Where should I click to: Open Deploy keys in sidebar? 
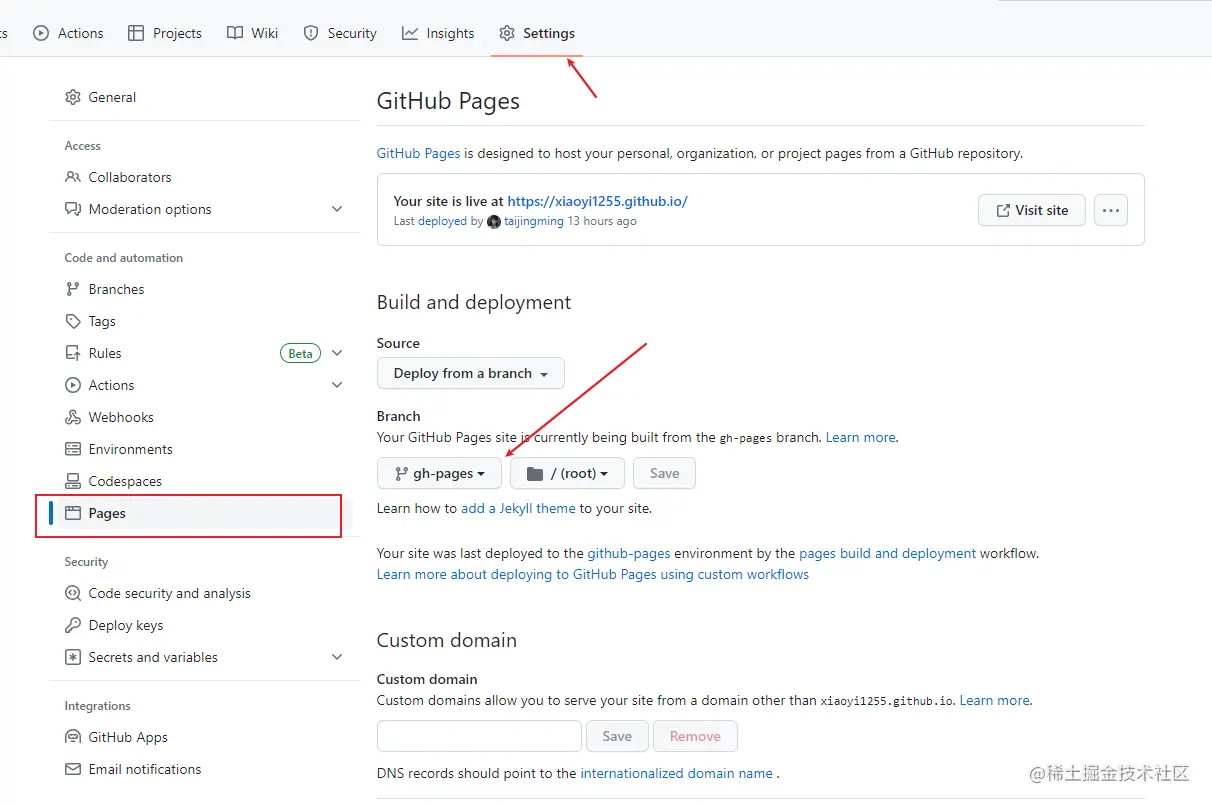tap(204, 625)
